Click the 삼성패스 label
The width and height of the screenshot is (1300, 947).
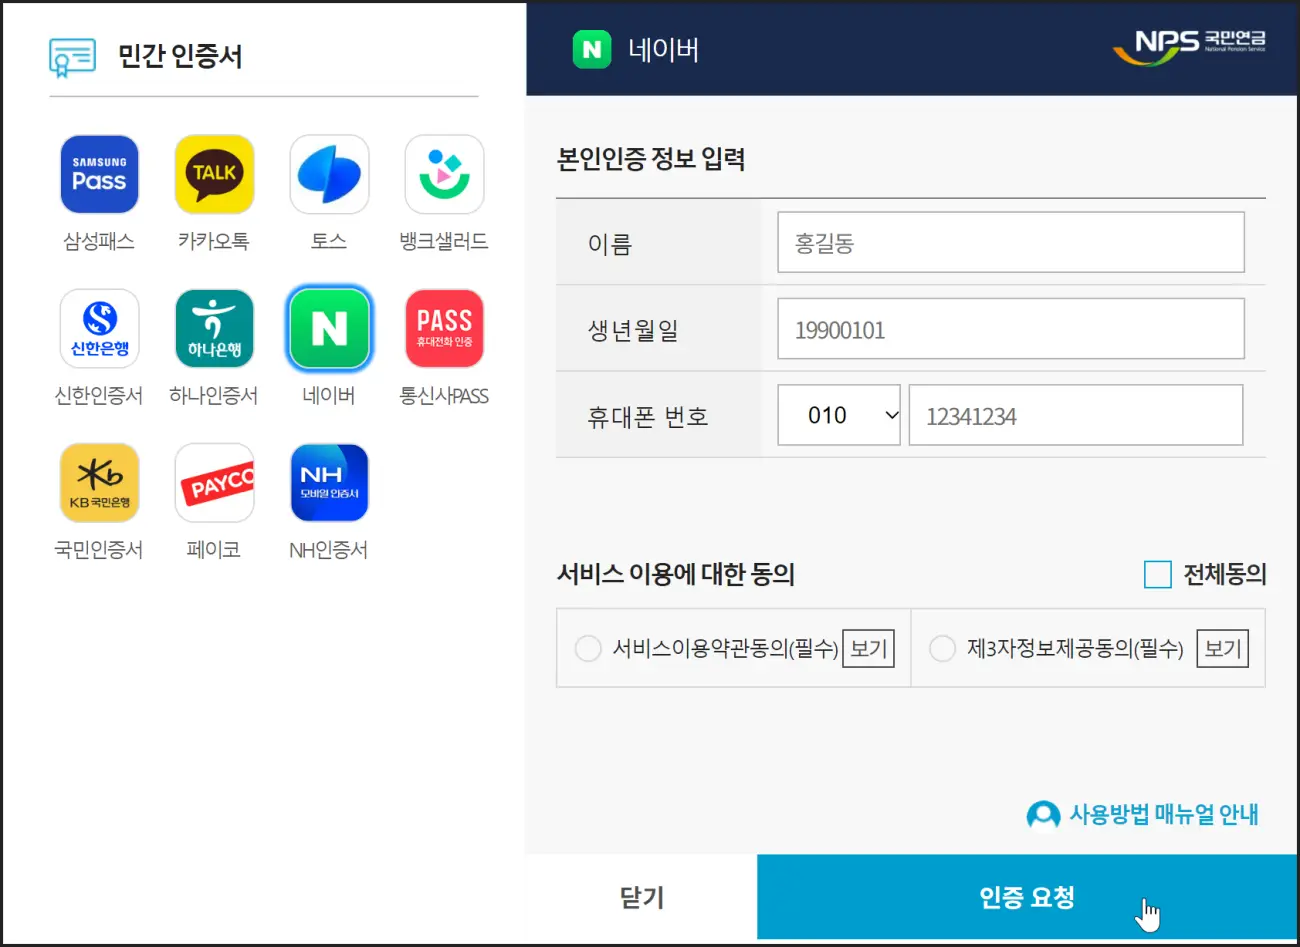[99, 241]
